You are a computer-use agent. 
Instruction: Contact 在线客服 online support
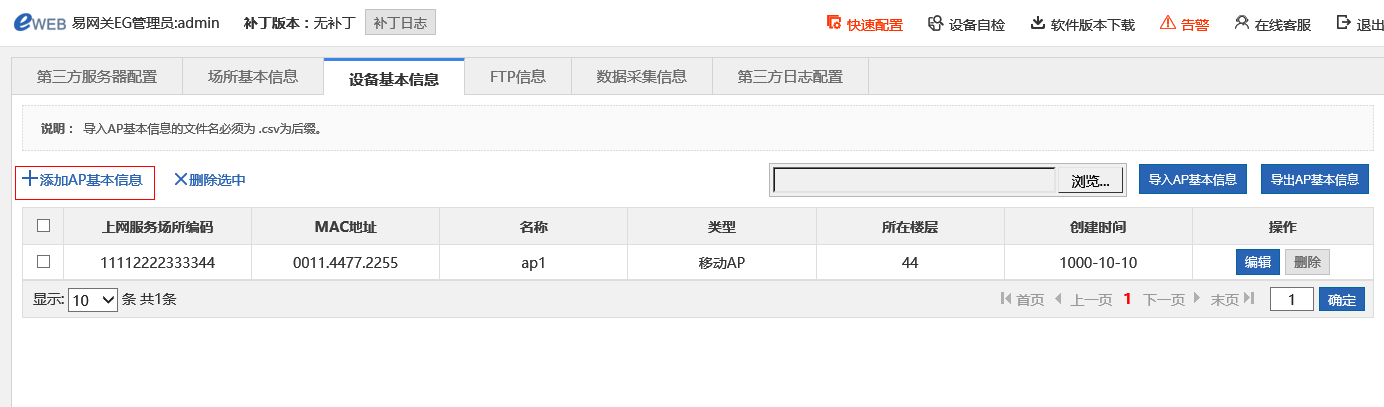tap(1272, 24)
